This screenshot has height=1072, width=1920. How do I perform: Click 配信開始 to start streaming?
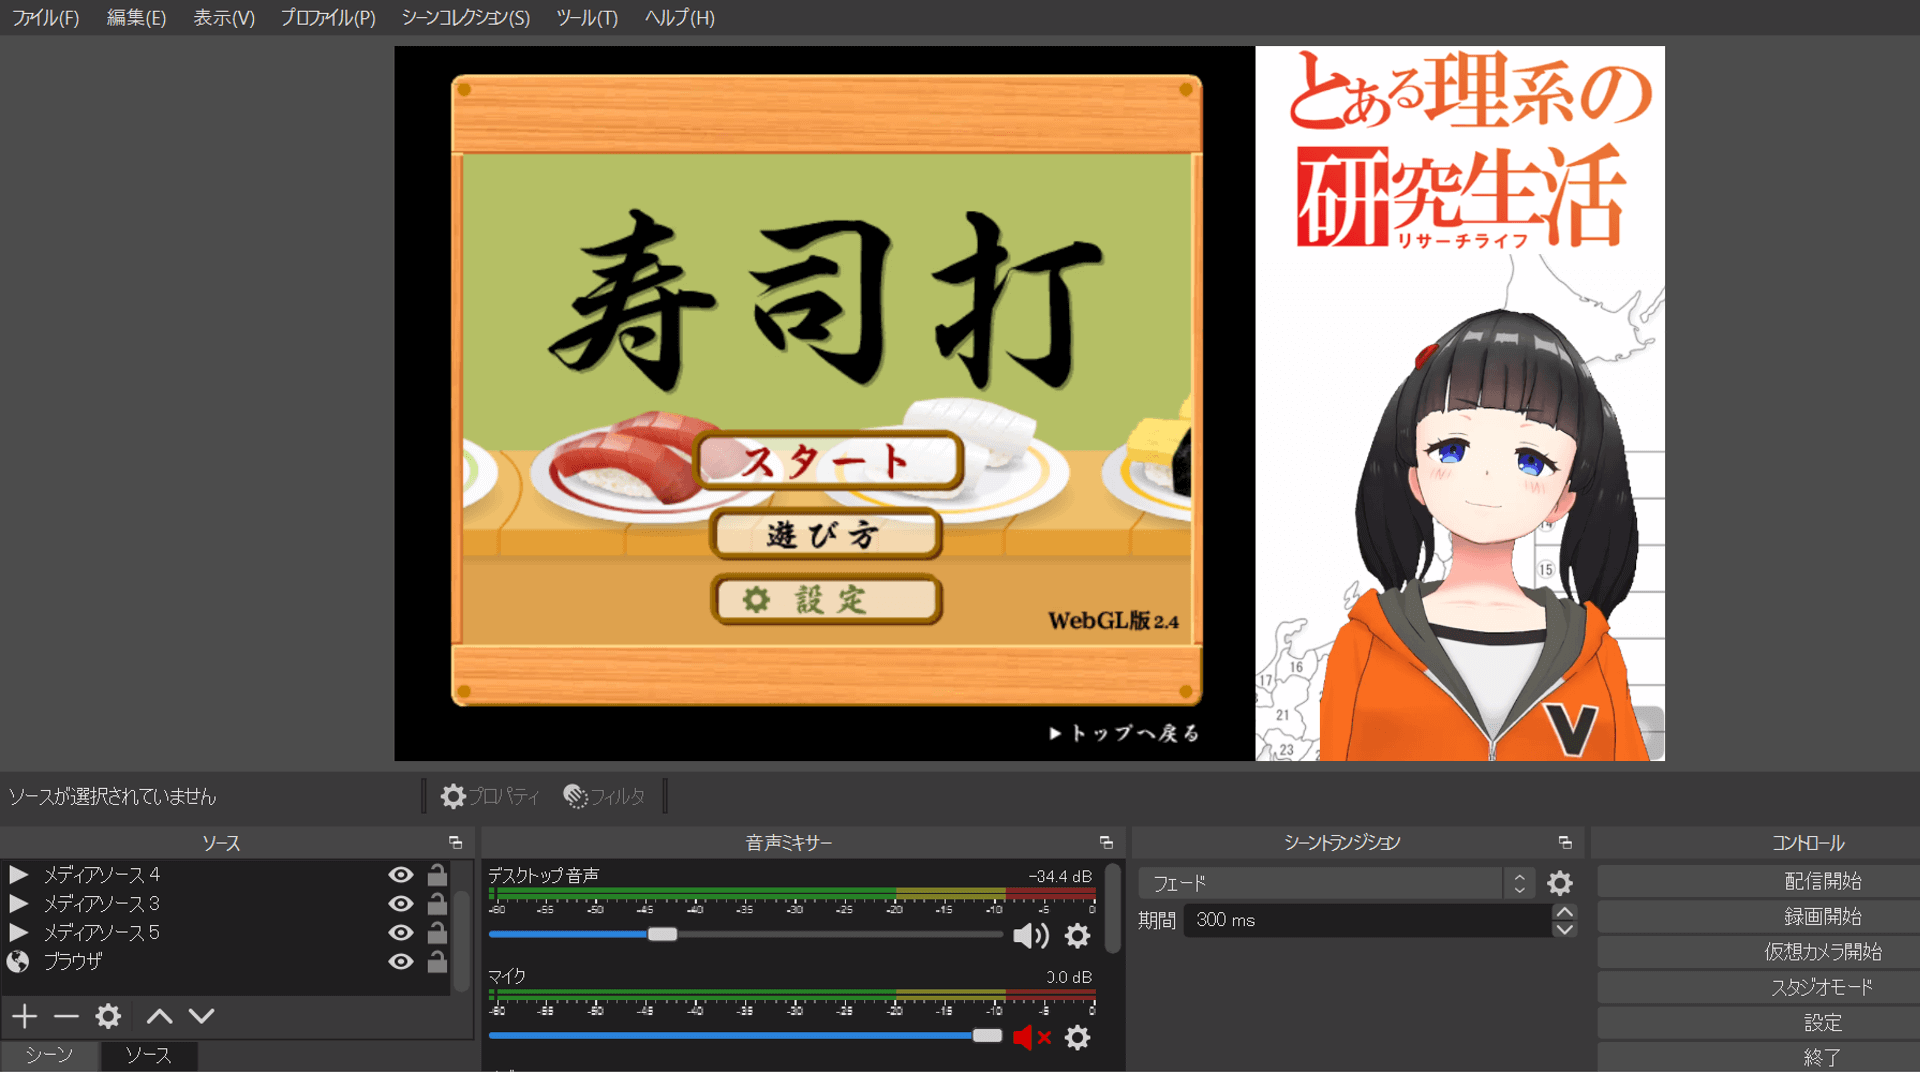[x=1822, y=881]
